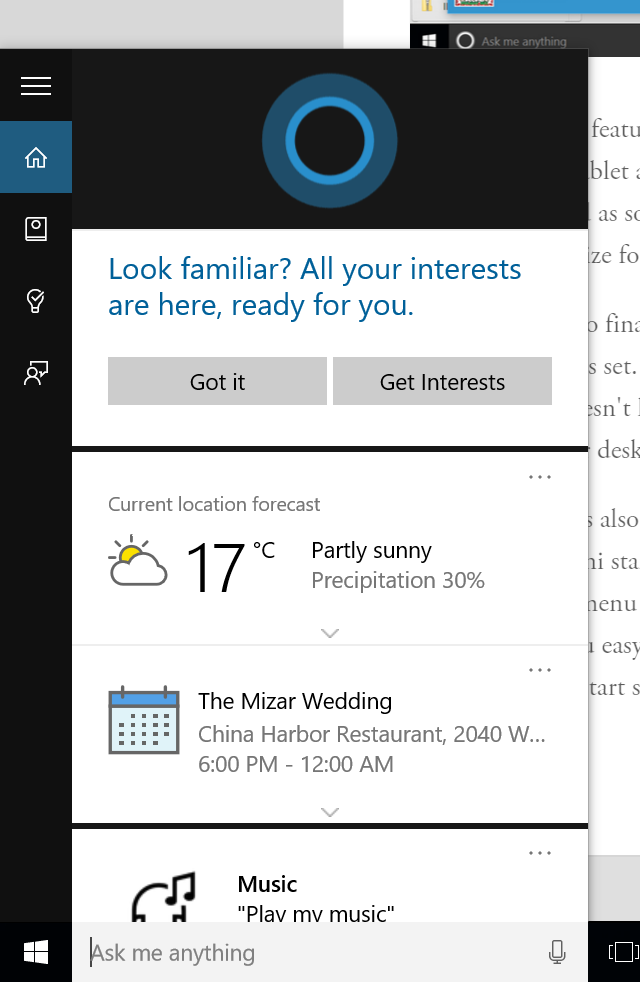Select the Home icon in Cortana sidebar
Viewport: 640px width, 982px height.
[36, 157]
